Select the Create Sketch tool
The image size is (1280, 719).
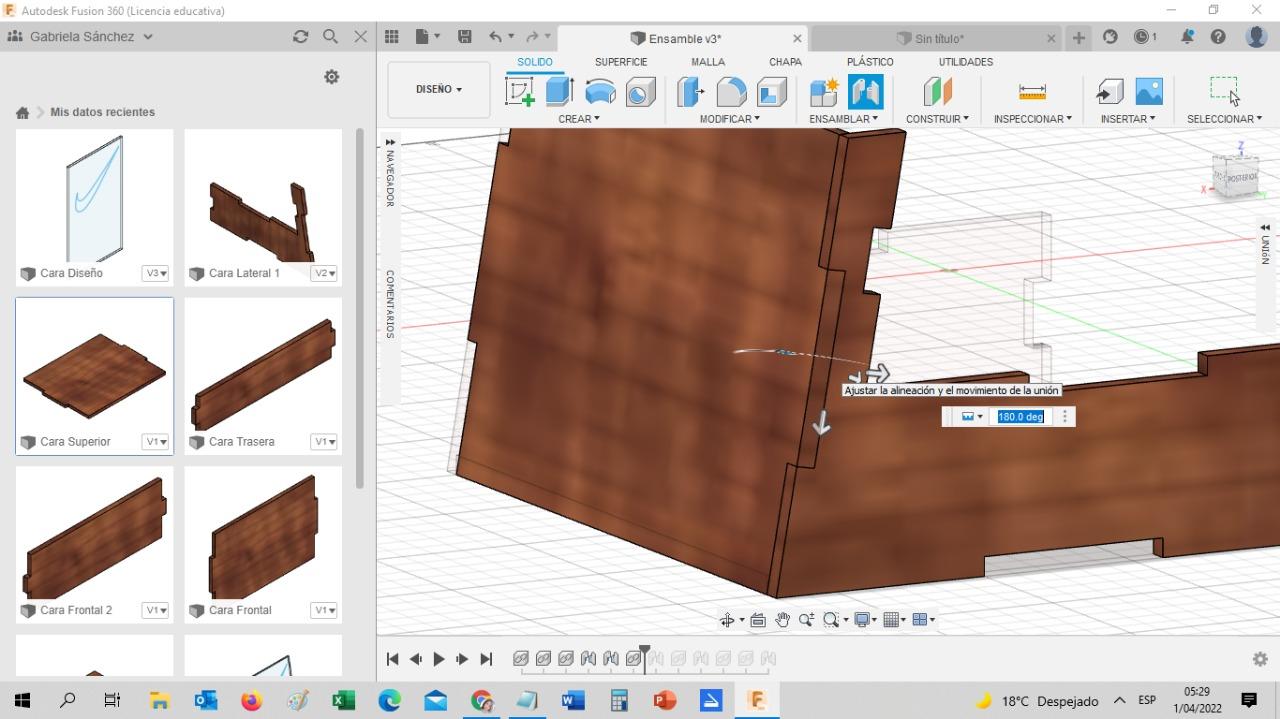pos(520,92)
